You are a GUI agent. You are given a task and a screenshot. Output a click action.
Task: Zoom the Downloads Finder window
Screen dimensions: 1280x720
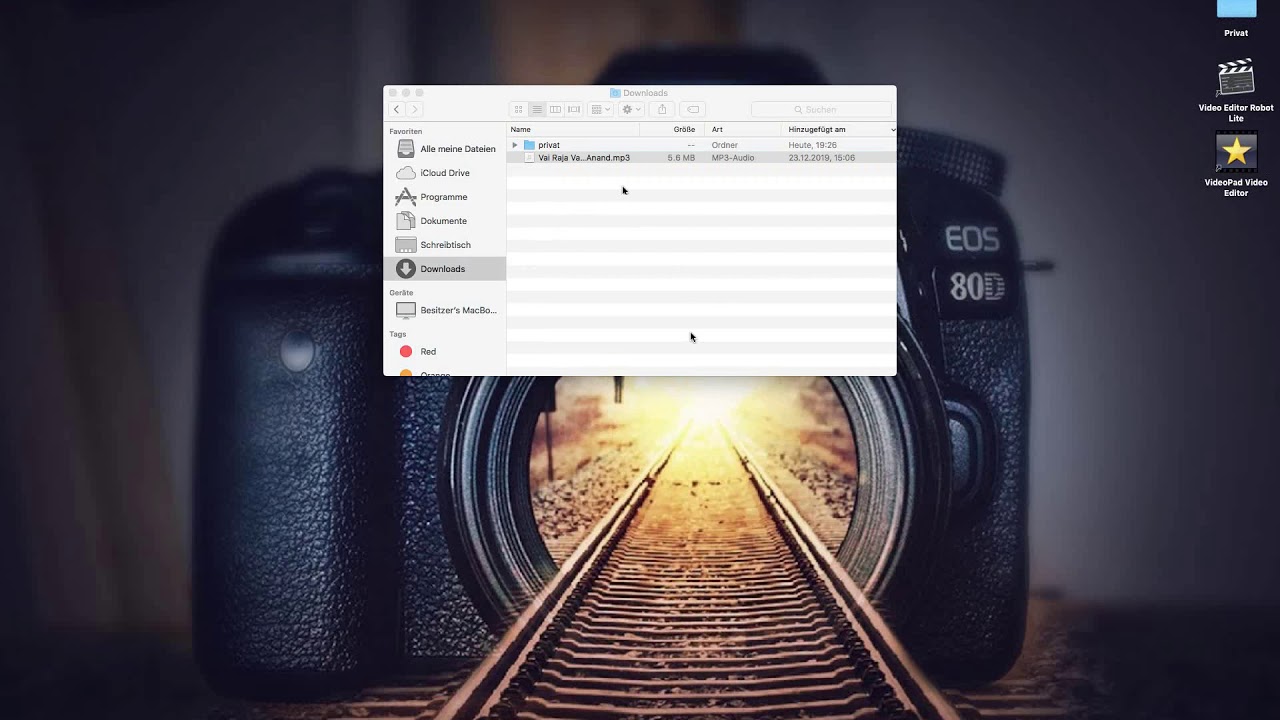(420, 93)
